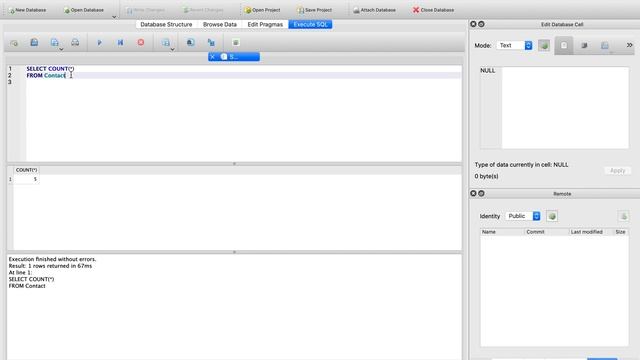The image size is (640, 360).
Task: Click the SELECT COUNT(*) line in editor
Action: pos(50,69)
